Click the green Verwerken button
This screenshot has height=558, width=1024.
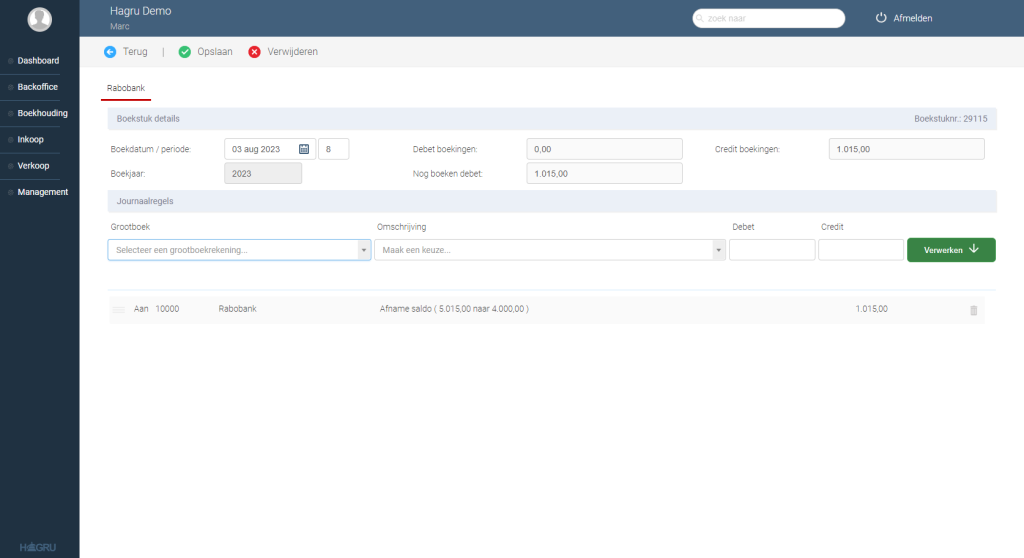pyautogui.click(x=951, y=250)
